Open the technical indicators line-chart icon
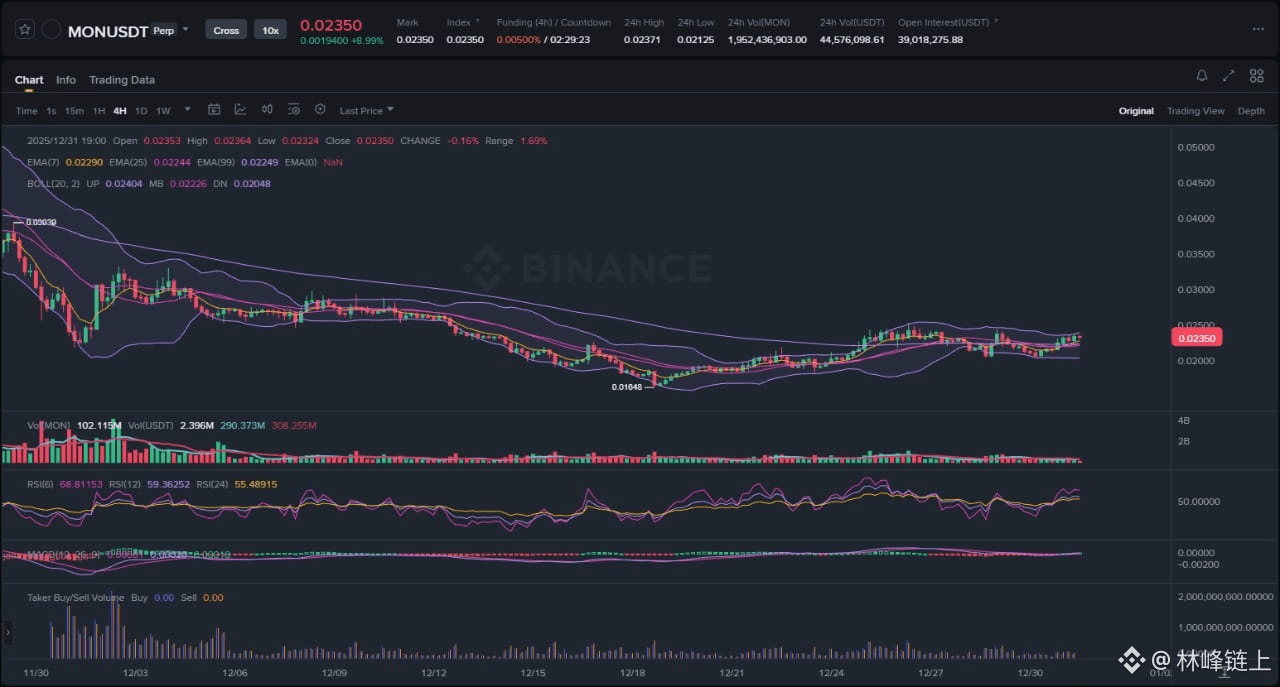This screenshot has width=1280, height=687. (241, 110)
